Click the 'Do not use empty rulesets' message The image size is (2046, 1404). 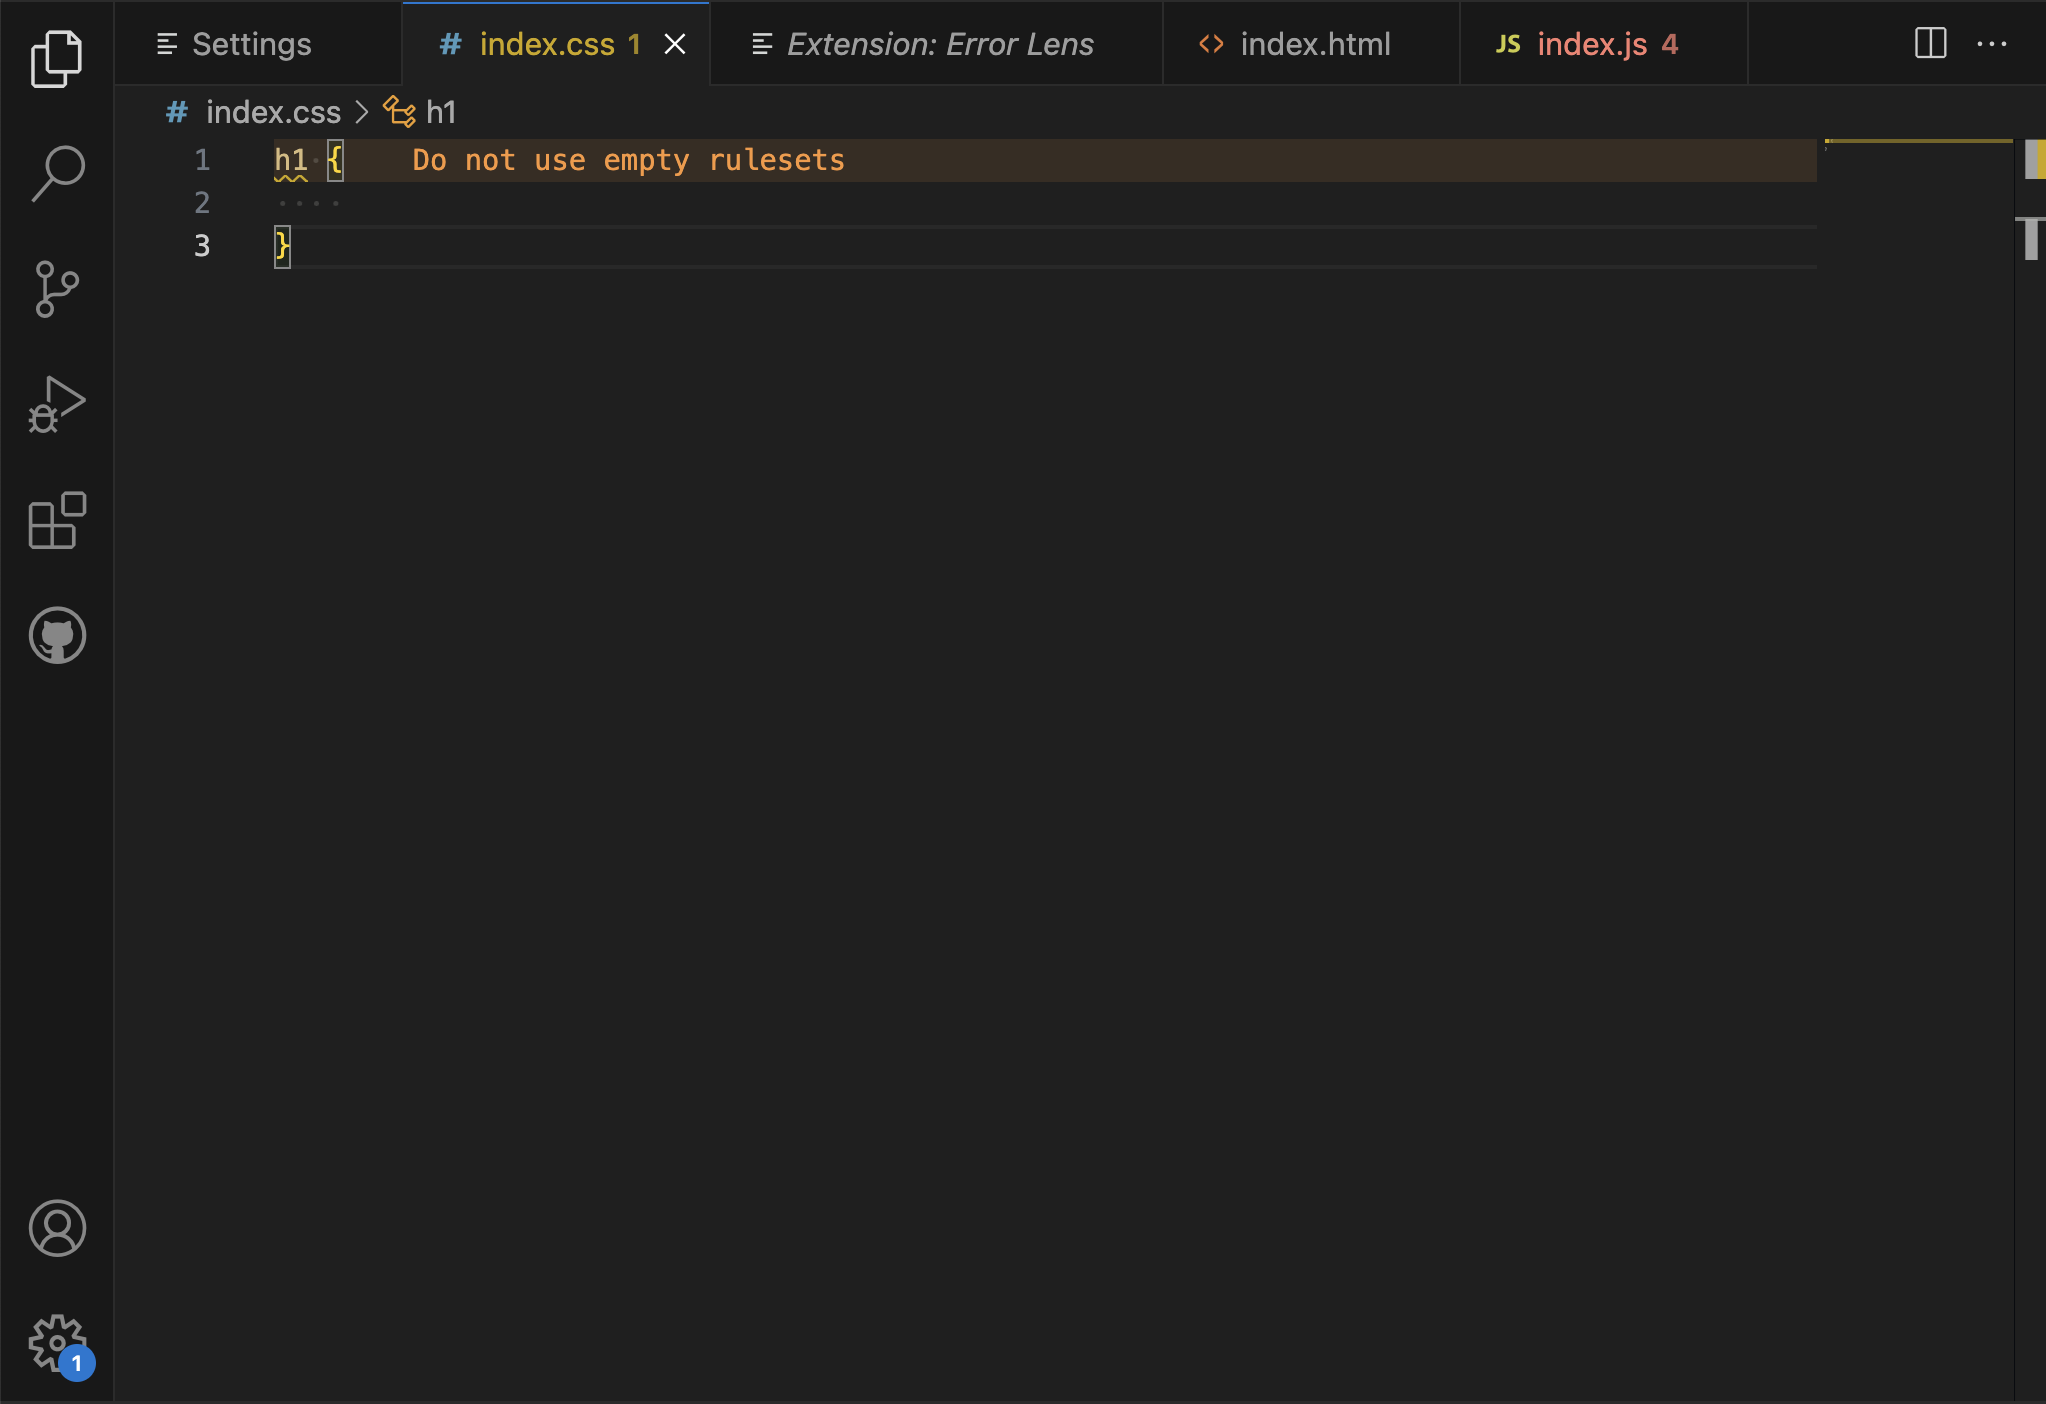click(x=628, y=160)
